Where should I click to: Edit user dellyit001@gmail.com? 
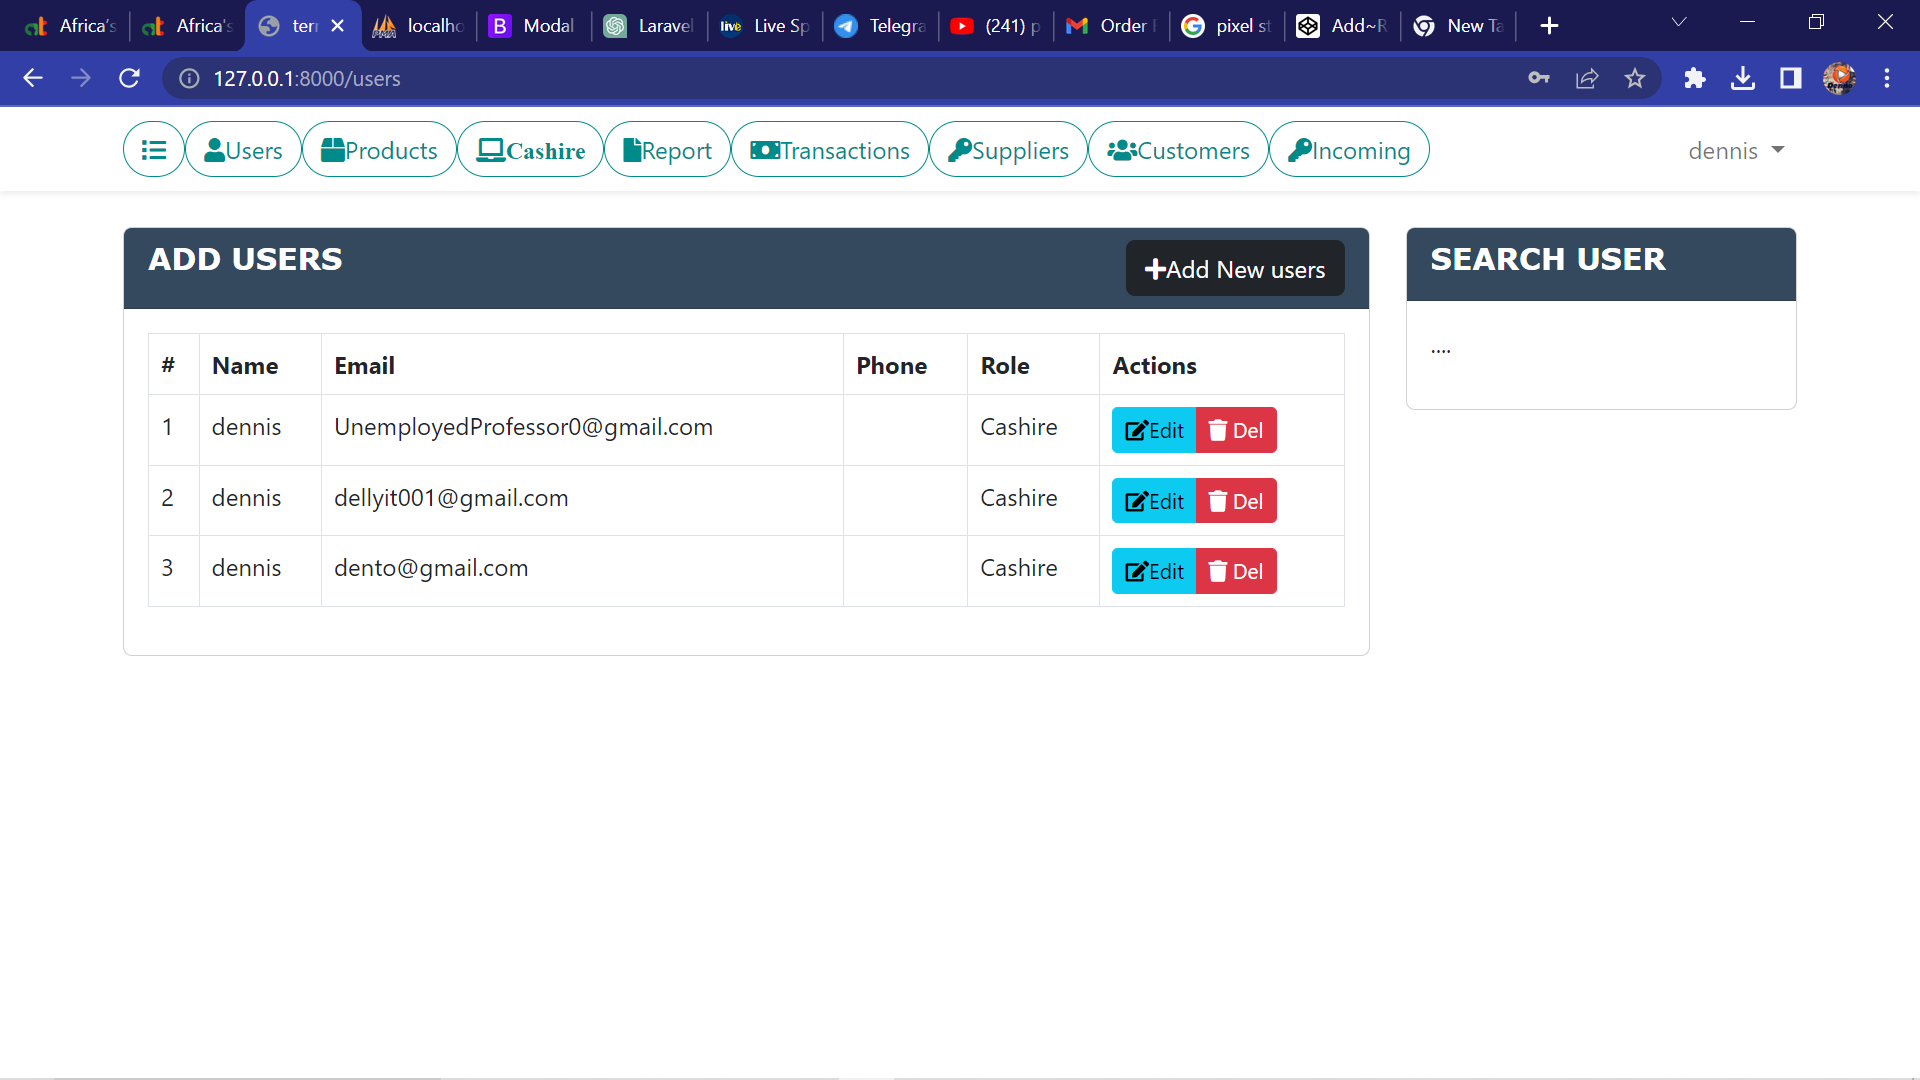[x=1154, y=501]
